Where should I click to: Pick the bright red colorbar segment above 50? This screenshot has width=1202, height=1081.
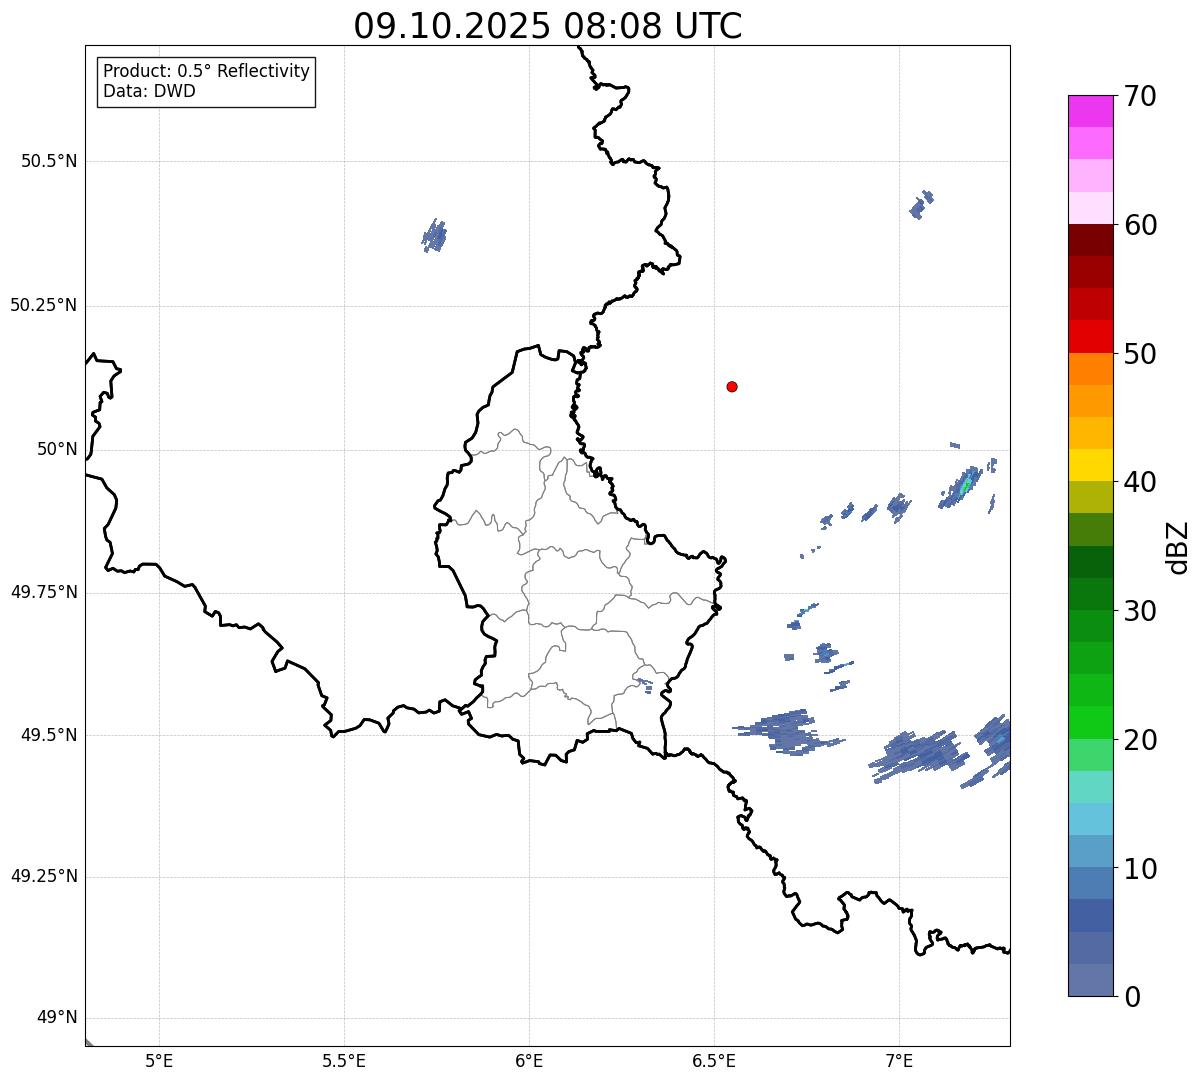click(1090, 336)
